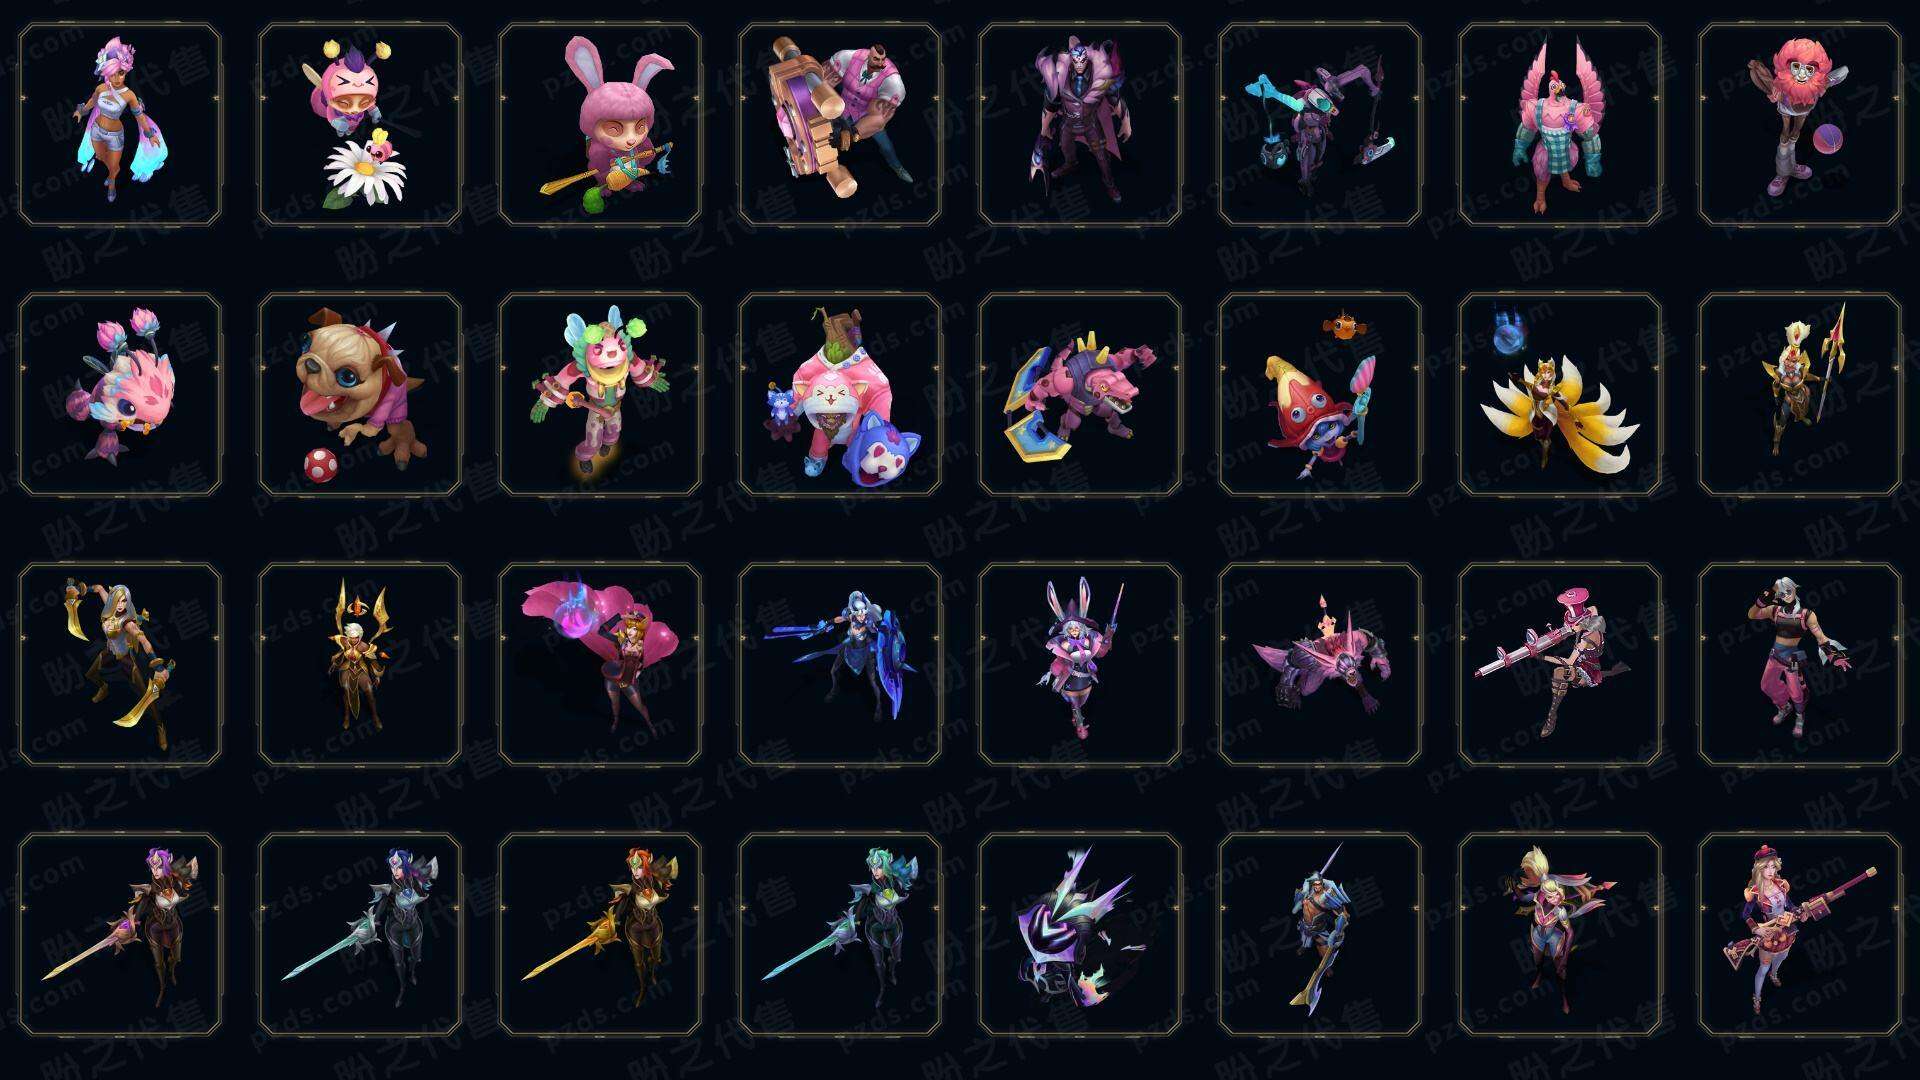Image resolution: width=1920 pixels, height=1080 pixels.
Task: Choose the pink flamingo-winged chicken skin
Action: click(x=1560, y=125)
